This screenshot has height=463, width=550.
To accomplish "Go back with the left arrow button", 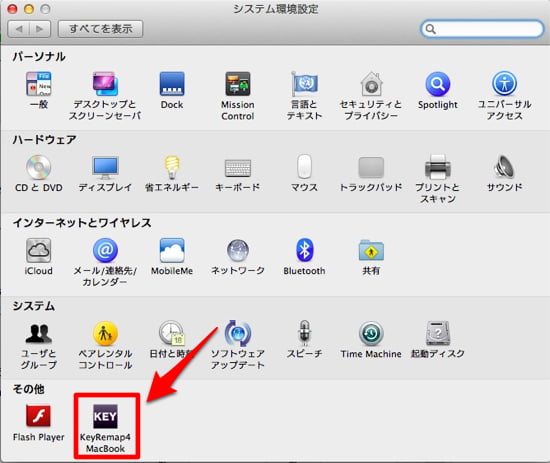I will pos(19,29).
